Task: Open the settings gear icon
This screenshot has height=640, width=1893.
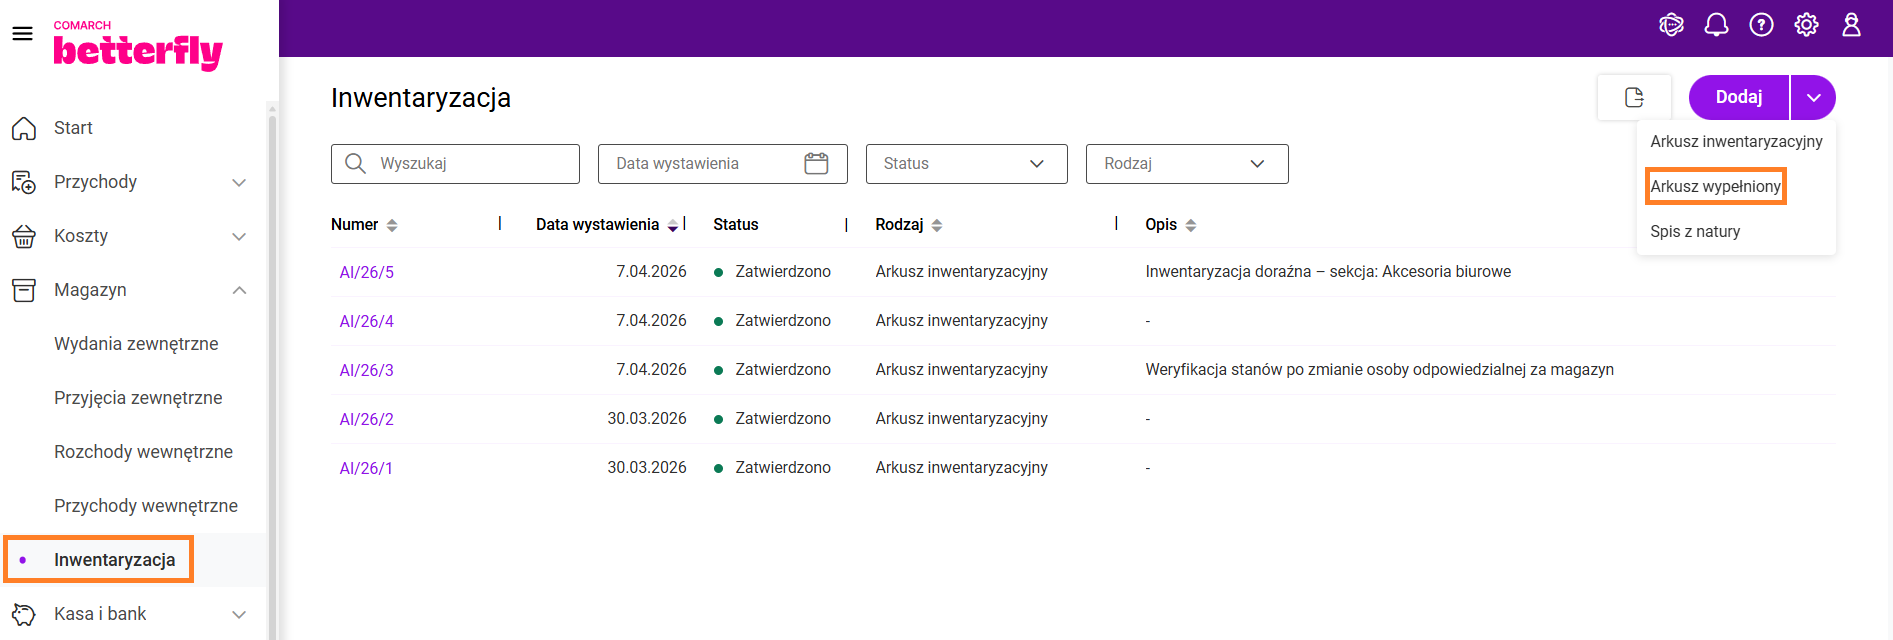Action: pyautogui.click(x=1806, y=25)
